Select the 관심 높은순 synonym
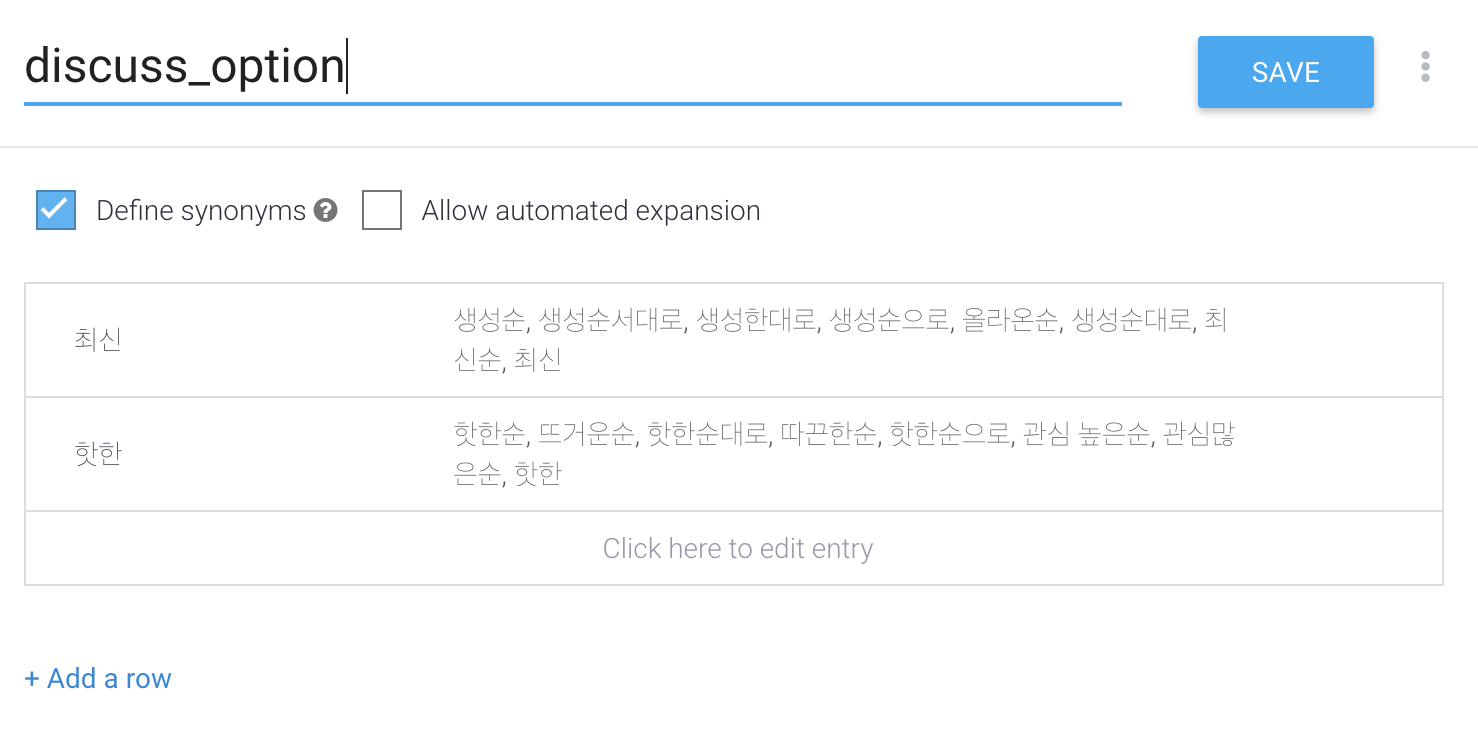This screenshot has height=746, width=1478. click(1086, 435)
